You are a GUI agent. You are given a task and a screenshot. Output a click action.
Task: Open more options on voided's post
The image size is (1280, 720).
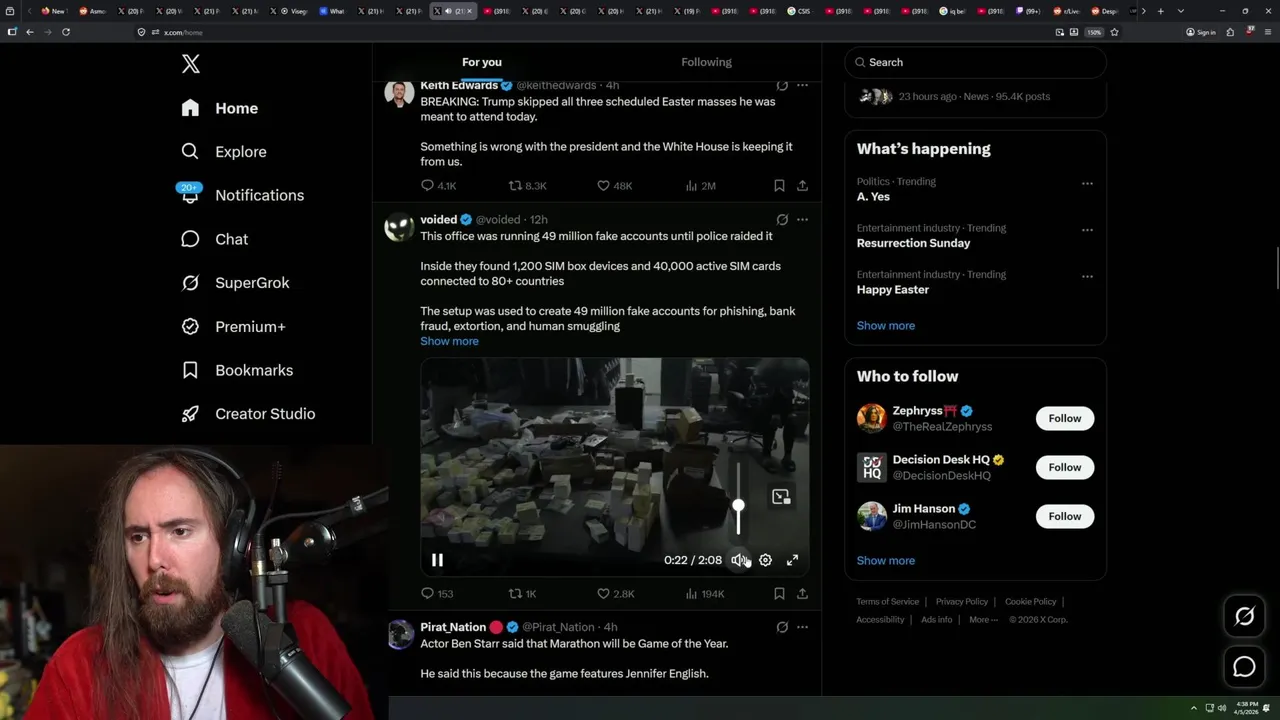click(x=802, y=219)
